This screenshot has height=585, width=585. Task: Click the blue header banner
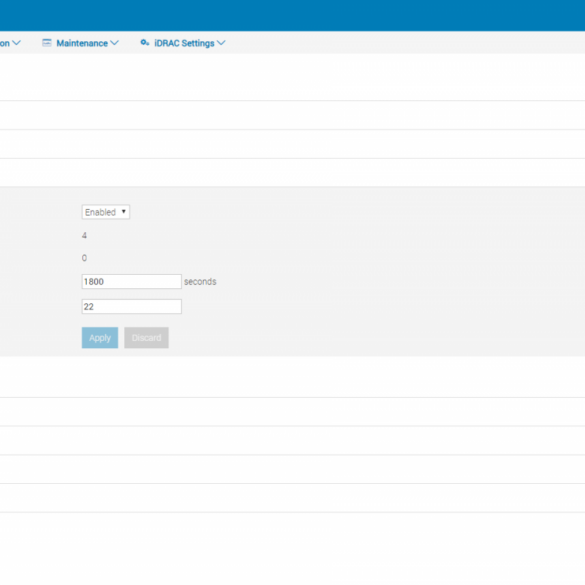pyautogui.click(x=292, y=15)
